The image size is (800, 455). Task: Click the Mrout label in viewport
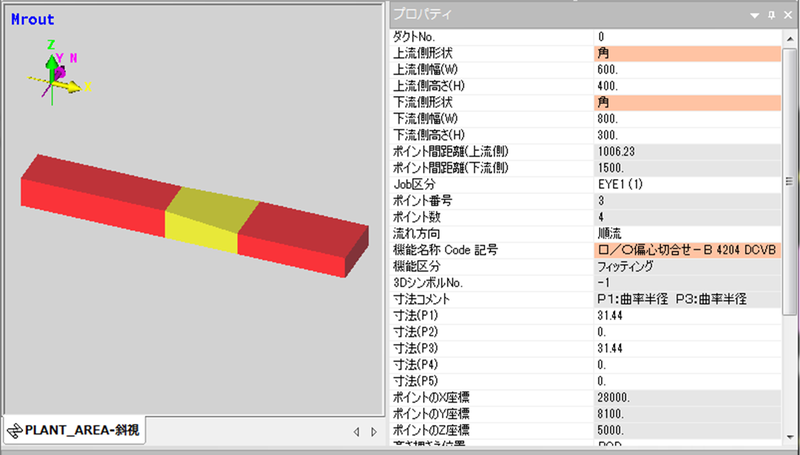33,19
